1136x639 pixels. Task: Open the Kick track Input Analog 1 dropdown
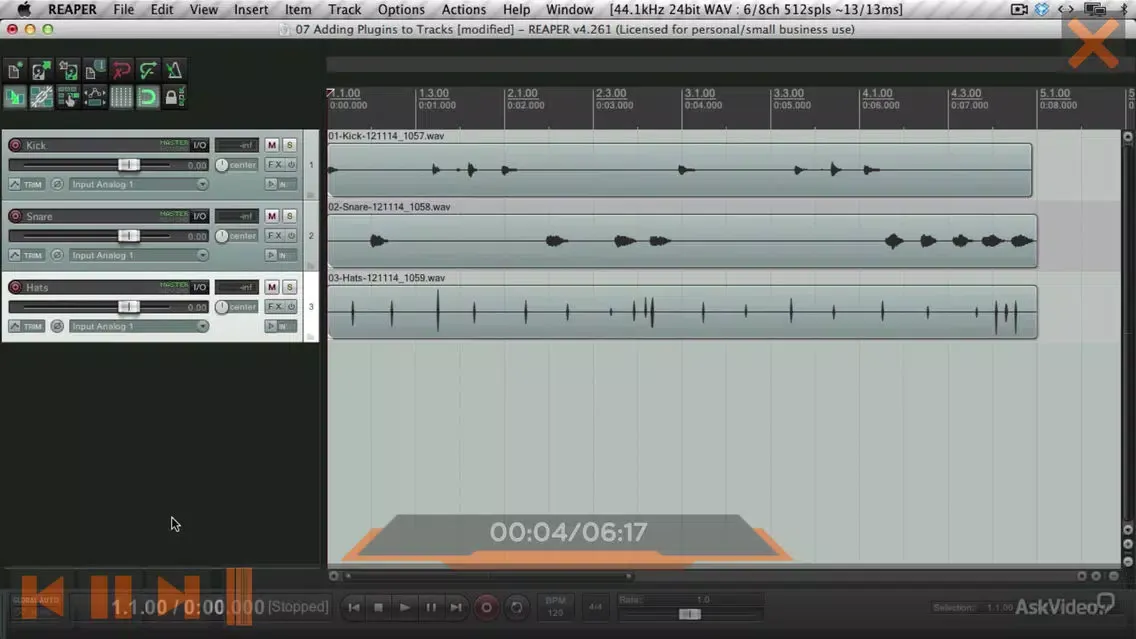click(138, 184)
